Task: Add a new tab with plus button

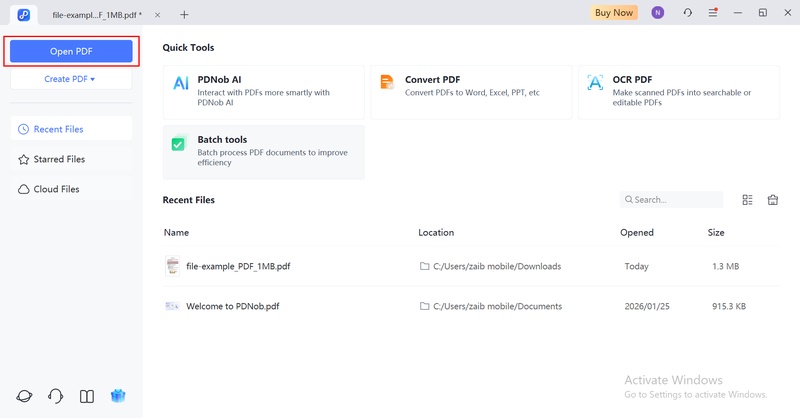Action: [x=184, y=14]
